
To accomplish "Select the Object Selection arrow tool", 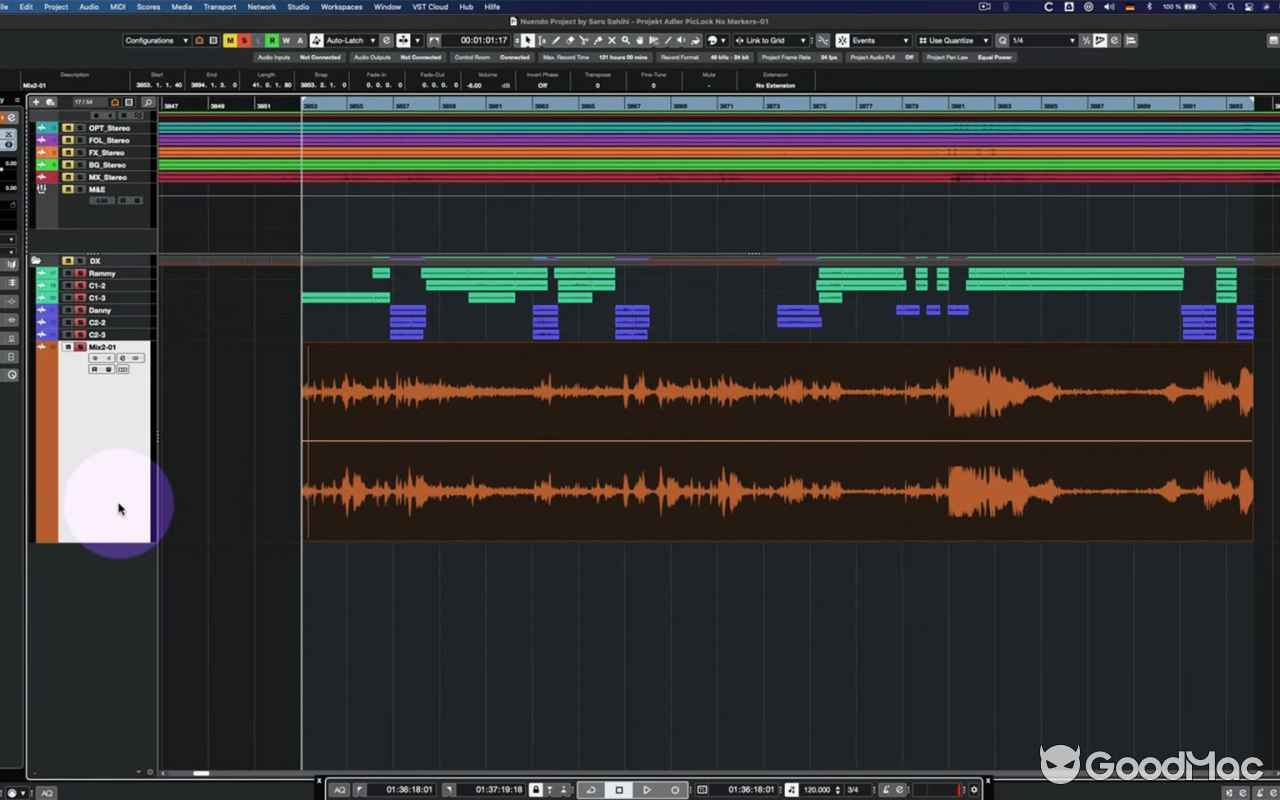I will 528,41.
